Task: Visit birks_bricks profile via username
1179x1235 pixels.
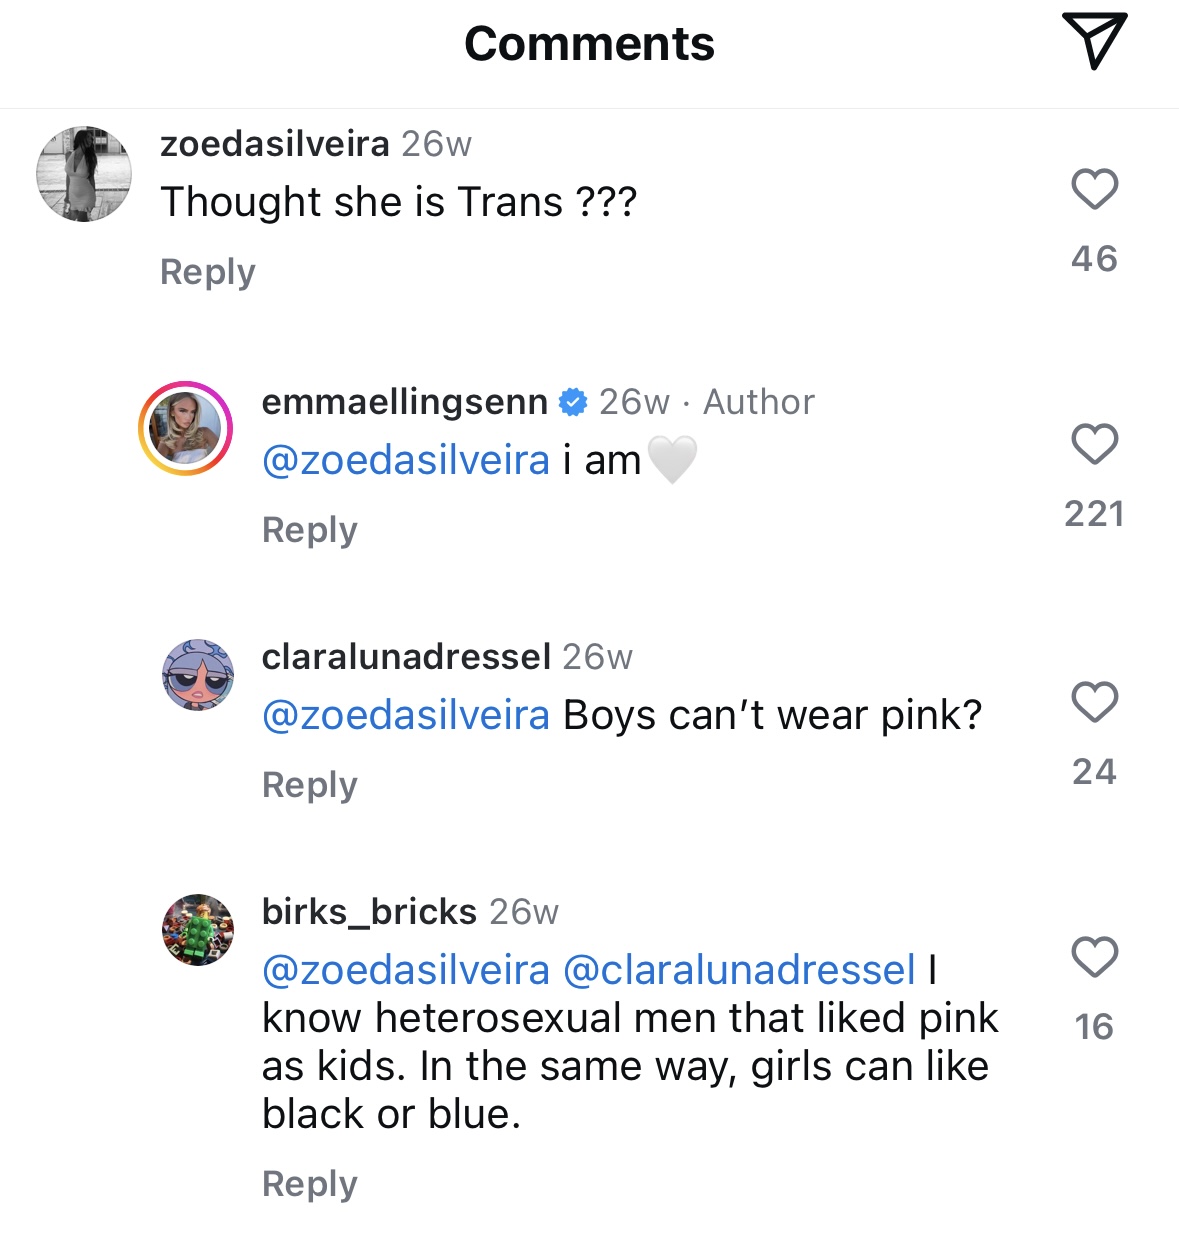Action: (369, 912)
